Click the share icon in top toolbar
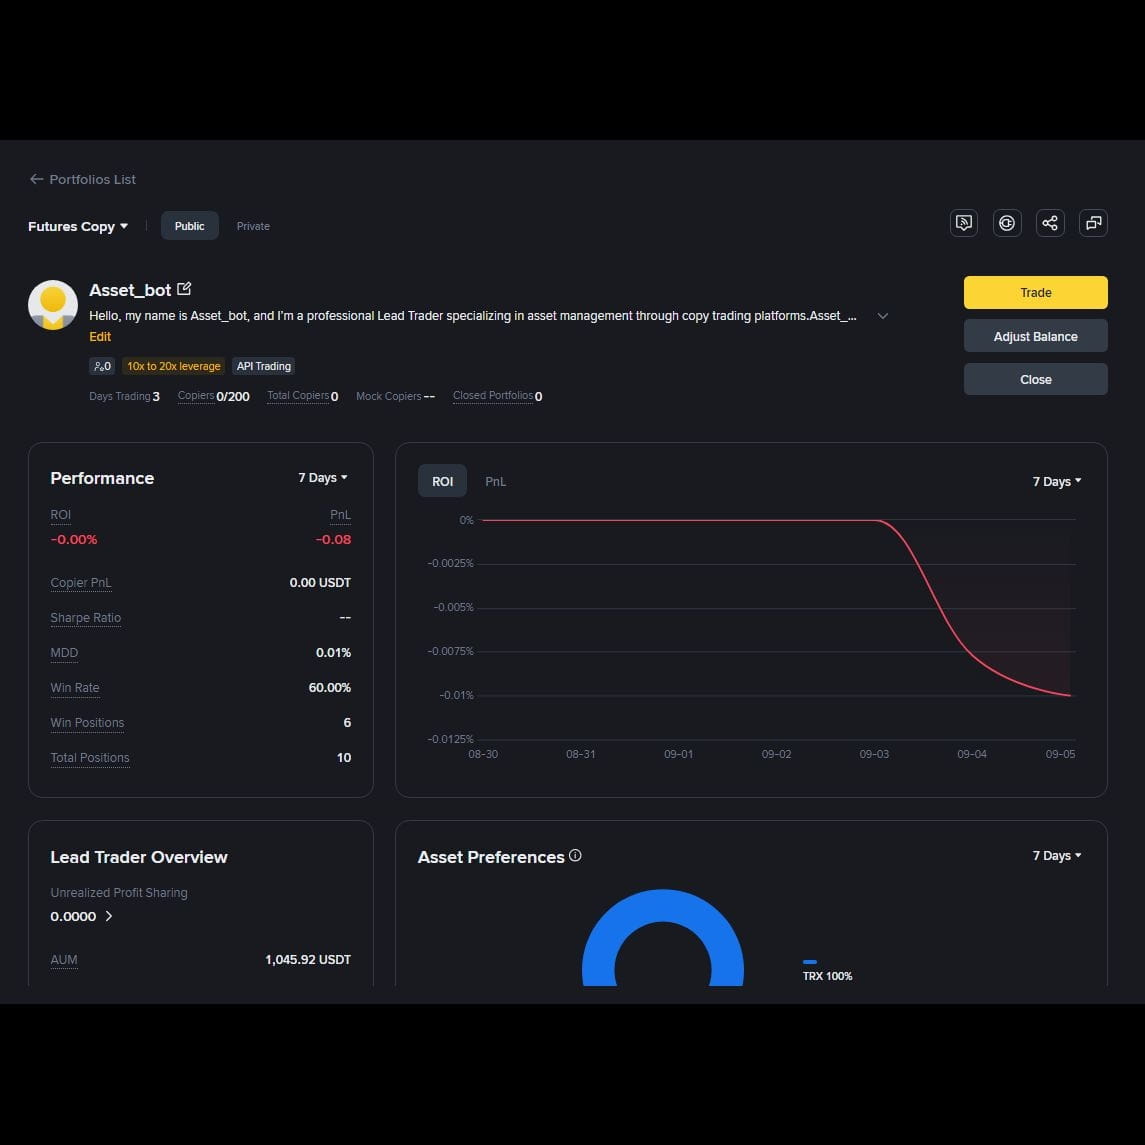Image resolution: width=1145 pixels, height=1145 pixels. pos(1050,223)
